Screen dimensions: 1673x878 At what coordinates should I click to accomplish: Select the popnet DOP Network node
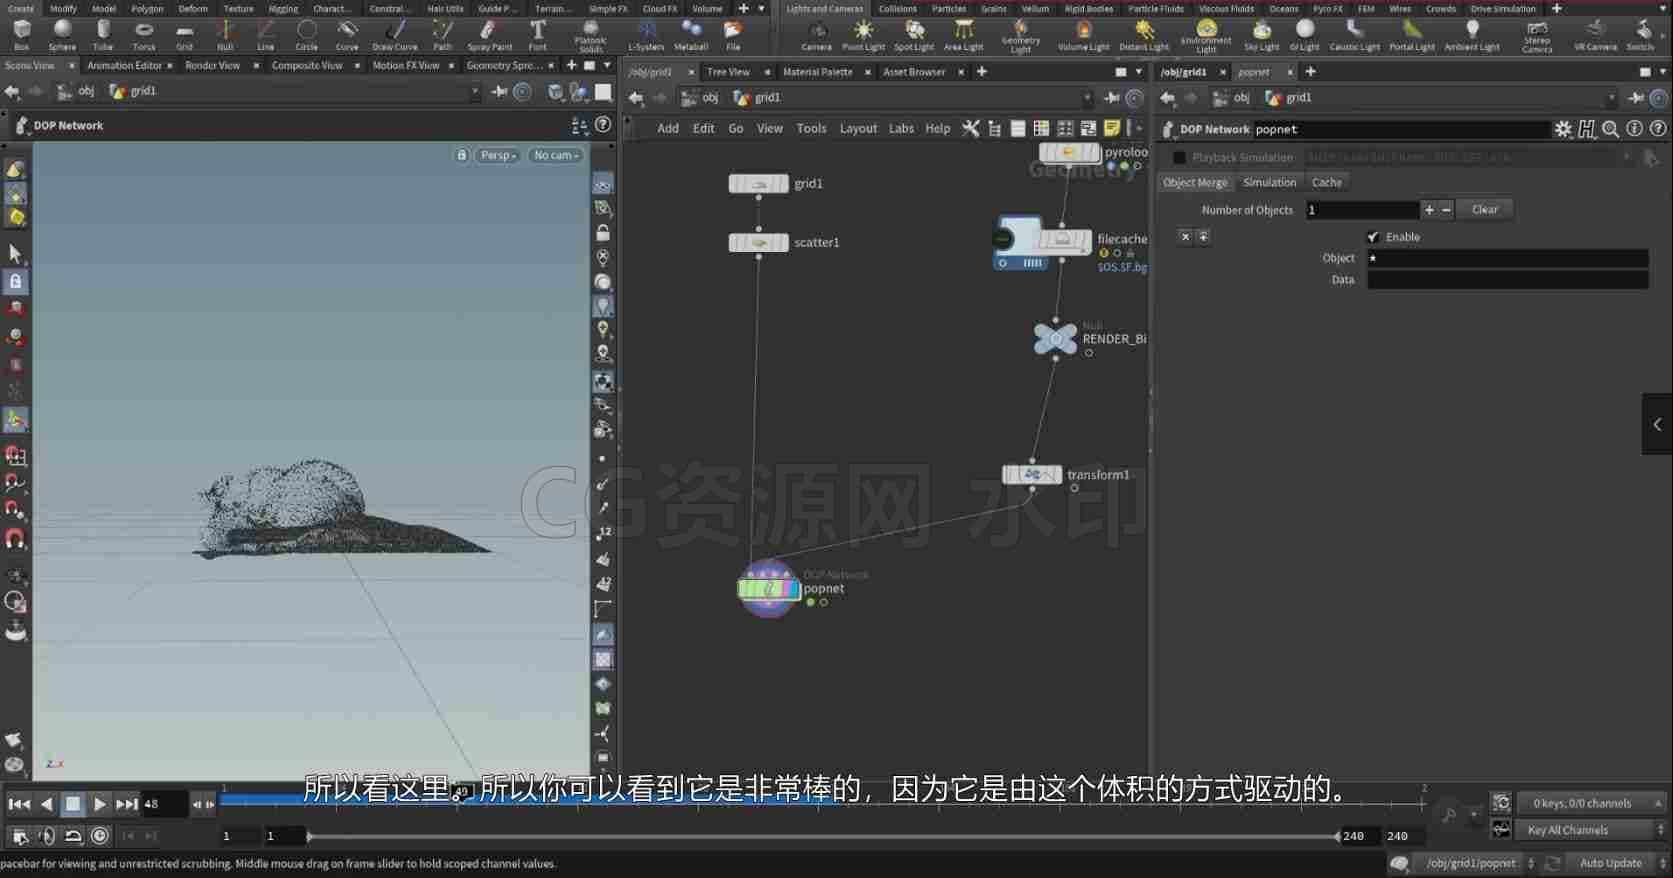click(x=768, y=588)
